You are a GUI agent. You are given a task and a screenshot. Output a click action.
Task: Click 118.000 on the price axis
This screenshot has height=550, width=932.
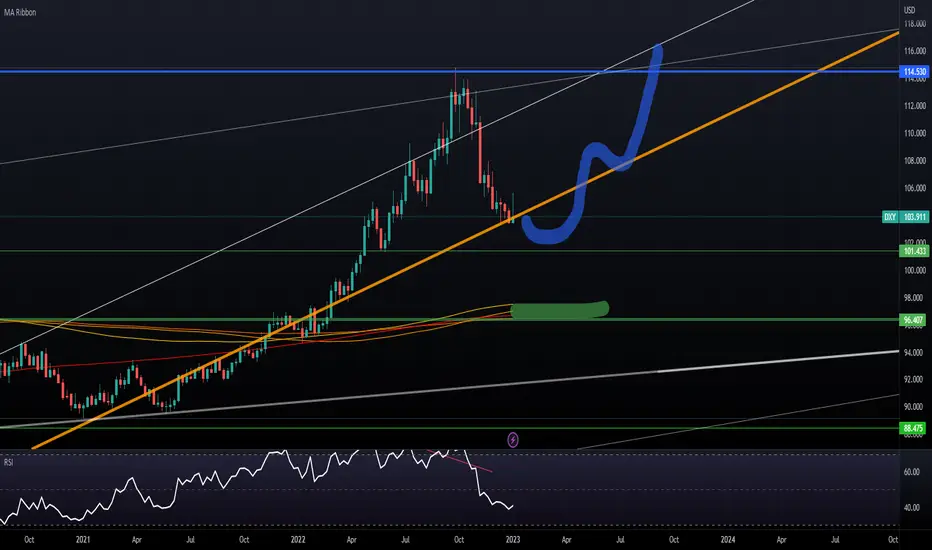[915, 24]
